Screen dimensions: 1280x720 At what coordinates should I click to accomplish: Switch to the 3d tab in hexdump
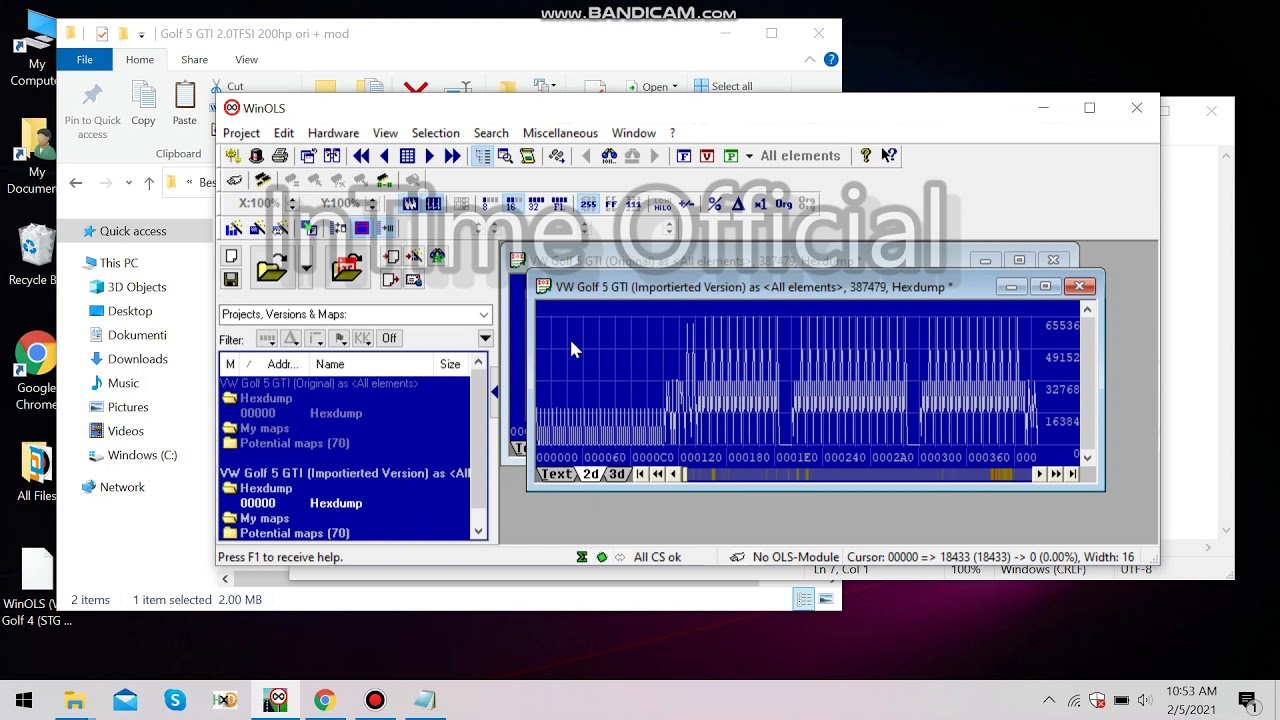click(x=617, y=474)
